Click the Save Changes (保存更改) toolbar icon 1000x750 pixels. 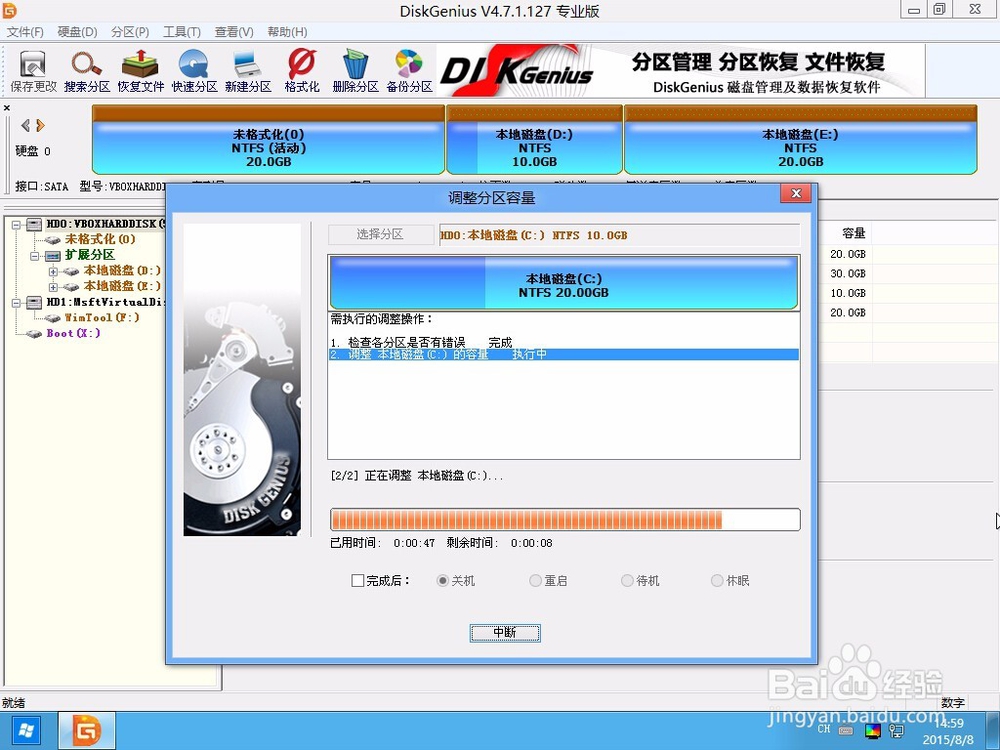click(x=33, y=71)
